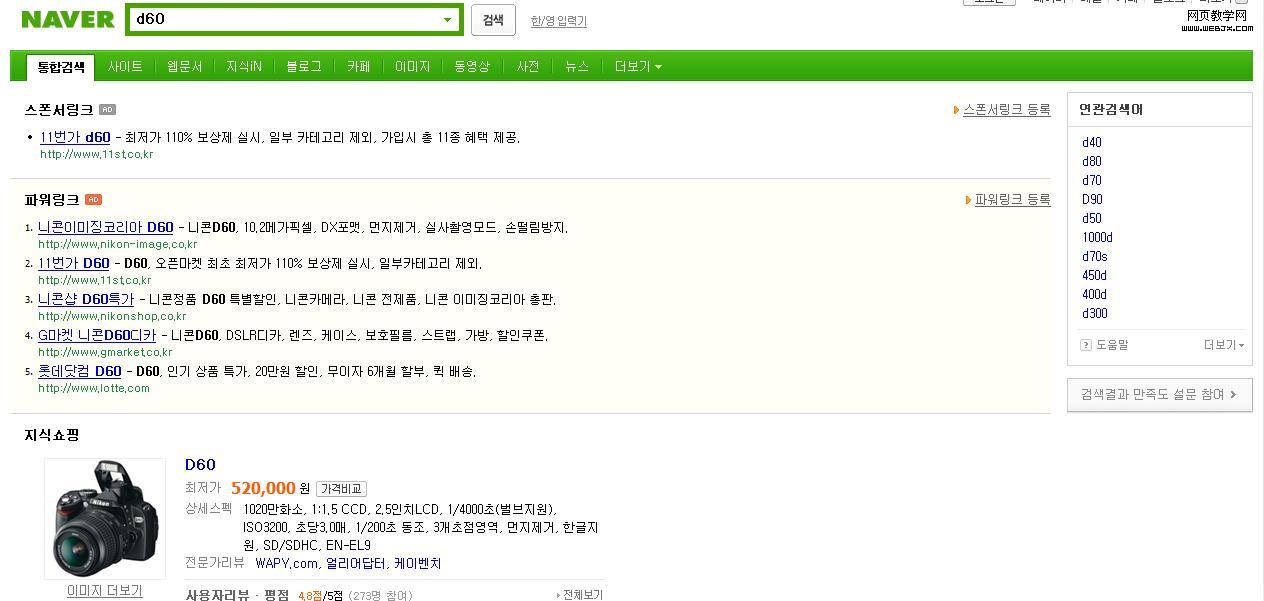The height and width of the screenshot is (601, 1264).
Task: Switch to the 블로그 tab
Action: click(304, 67)
